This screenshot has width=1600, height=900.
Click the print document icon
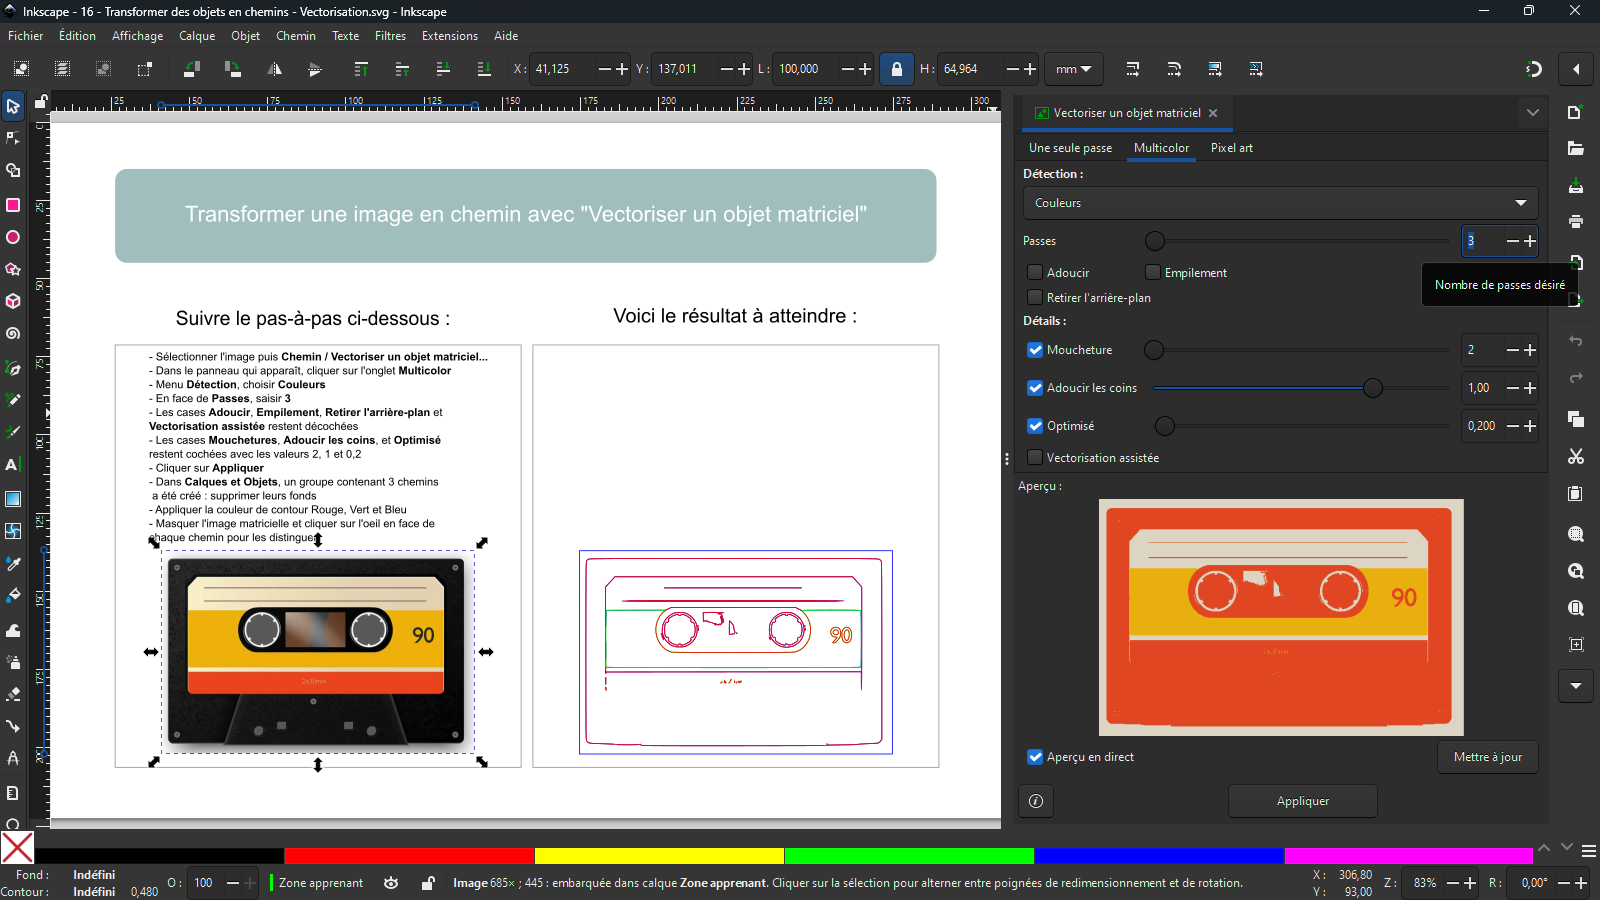(1576, 222)
